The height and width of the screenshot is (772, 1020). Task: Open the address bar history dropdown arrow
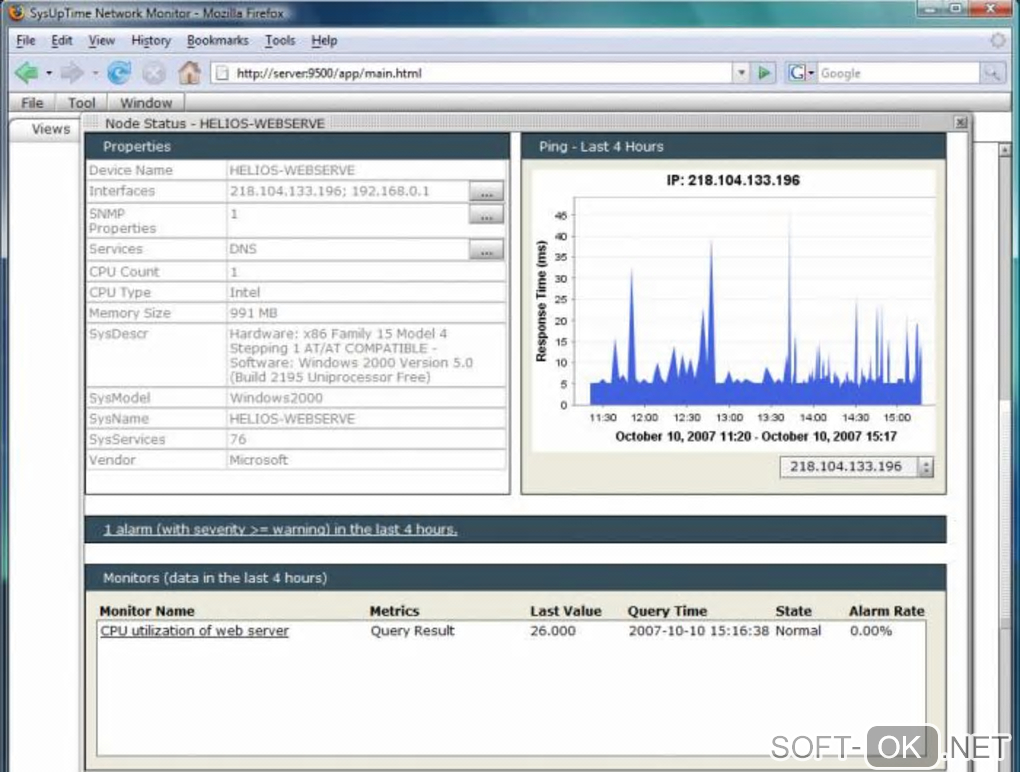click(x=741, y=73)
